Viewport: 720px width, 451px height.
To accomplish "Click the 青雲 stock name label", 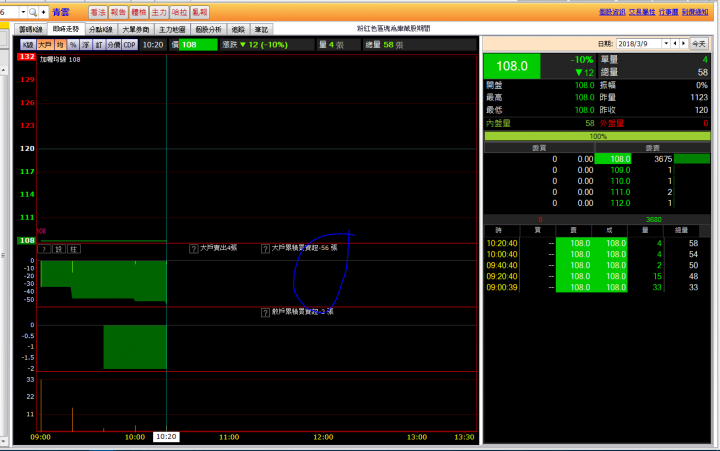I will 61,12.
